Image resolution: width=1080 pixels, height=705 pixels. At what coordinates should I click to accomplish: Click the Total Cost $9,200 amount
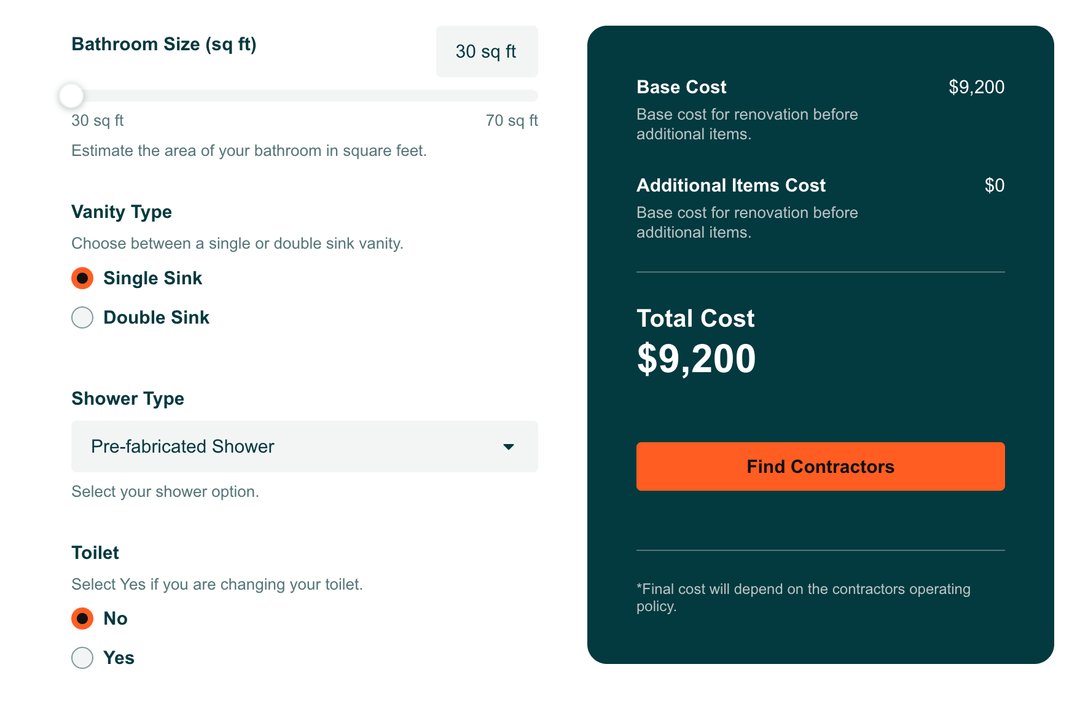click(696, 359)
